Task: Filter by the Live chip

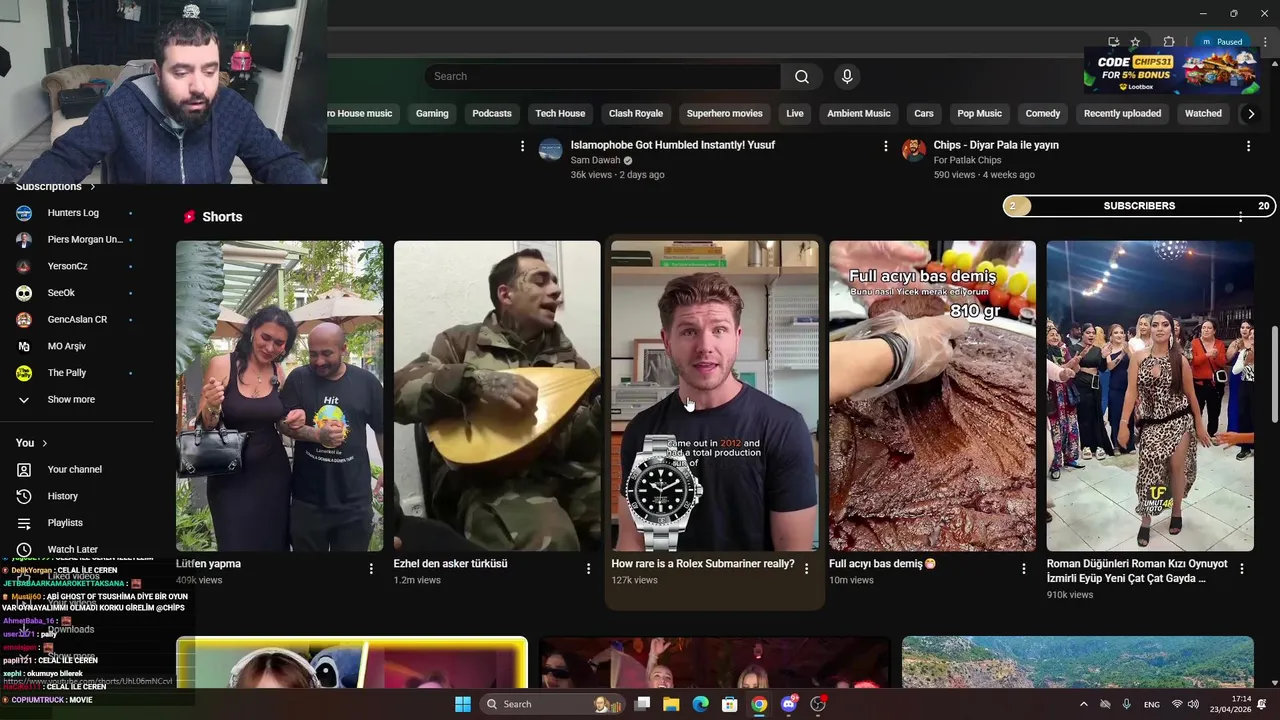Action: tap(795, 114)
